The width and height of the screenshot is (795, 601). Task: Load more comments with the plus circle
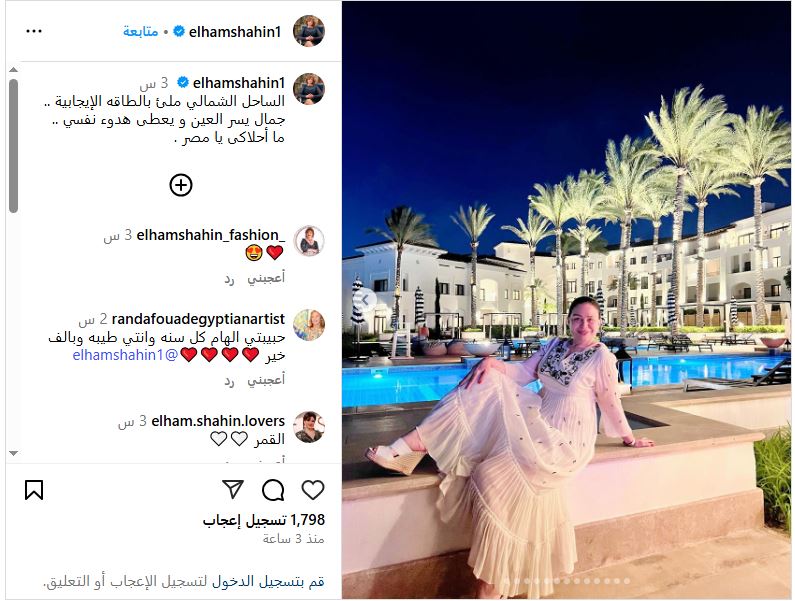[x=181, y=185]
